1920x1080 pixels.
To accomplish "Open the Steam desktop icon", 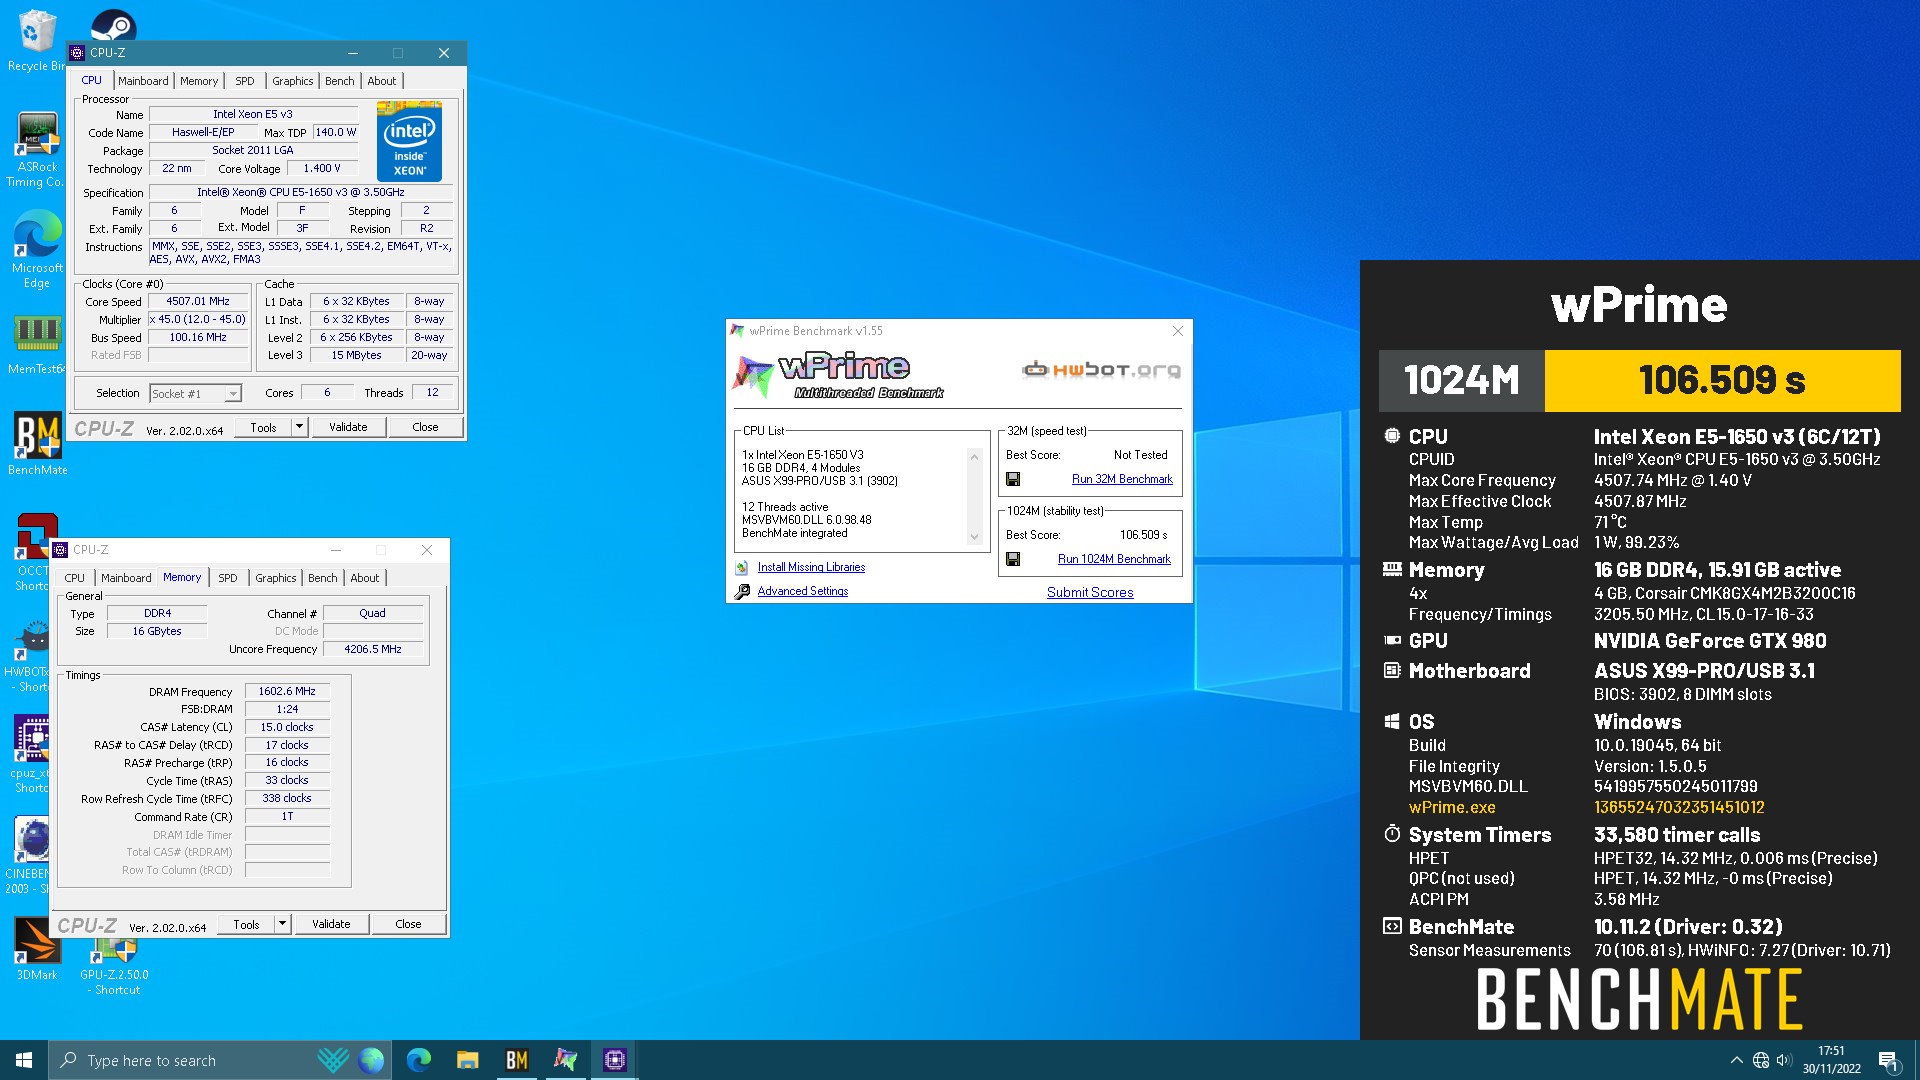I will click(114, 24).
